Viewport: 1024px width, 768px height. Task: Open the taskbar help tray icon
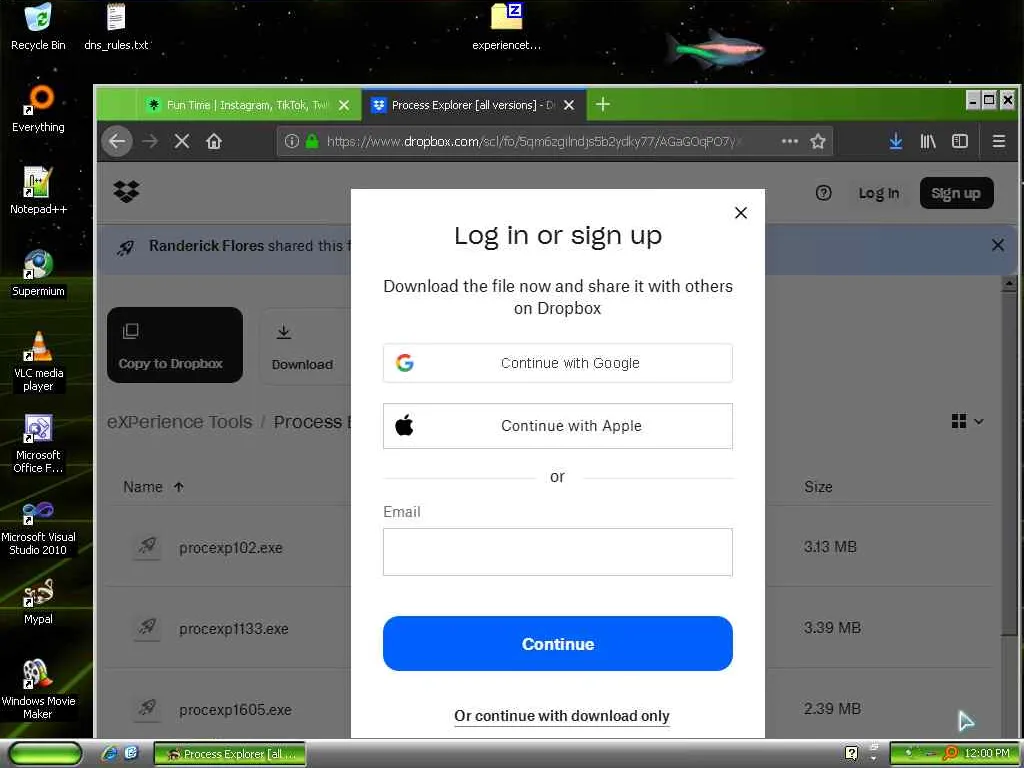[852, 753]
